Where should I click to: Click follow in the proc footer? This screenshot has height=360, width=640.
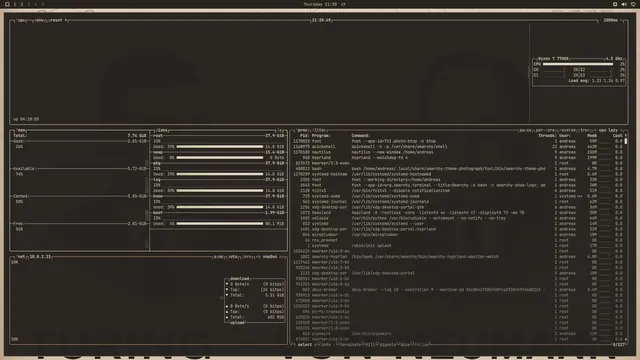pyautogui.click(x=422, y=345)
